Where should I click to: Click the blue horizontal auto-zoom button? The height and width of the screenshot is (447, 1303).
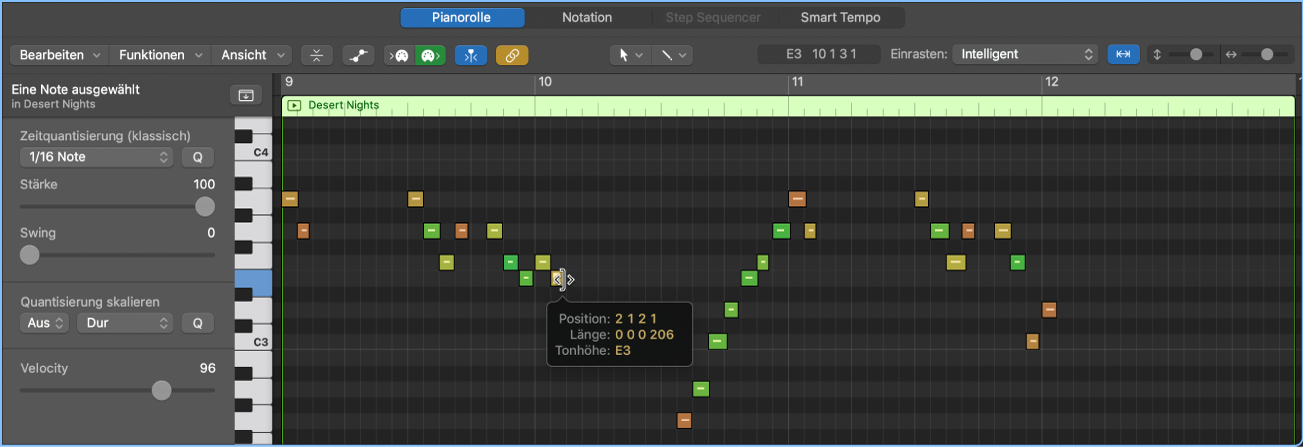tap(1122, 55)
